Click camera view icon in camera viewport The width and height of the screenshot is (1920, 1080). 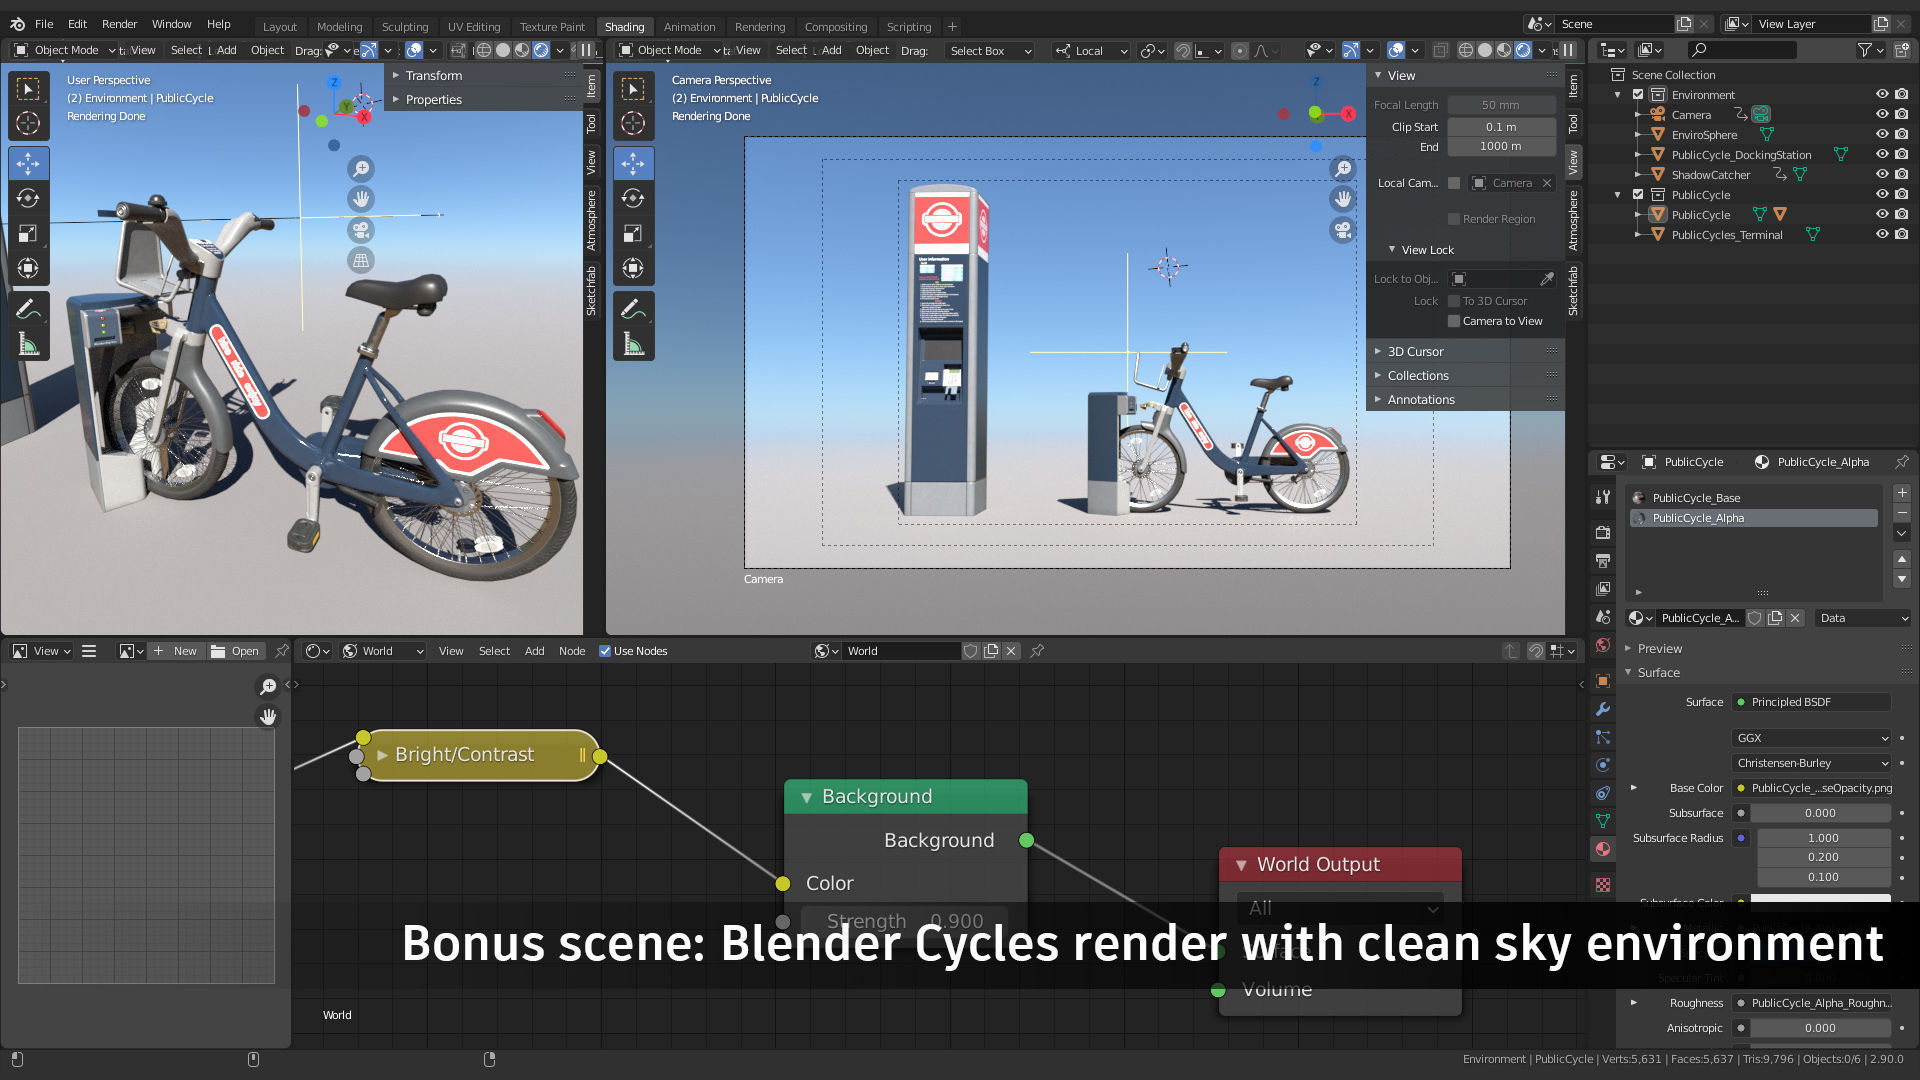(x=1342, y=230)
